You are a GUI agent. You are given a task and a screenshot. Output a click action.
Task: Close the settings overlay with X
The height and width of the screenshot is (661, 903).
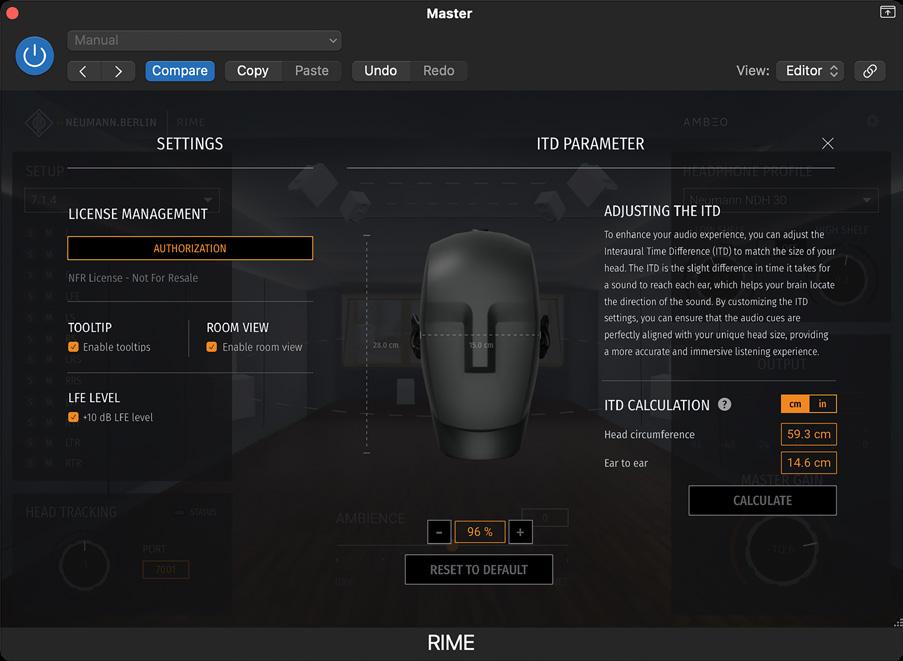[828, 143]
